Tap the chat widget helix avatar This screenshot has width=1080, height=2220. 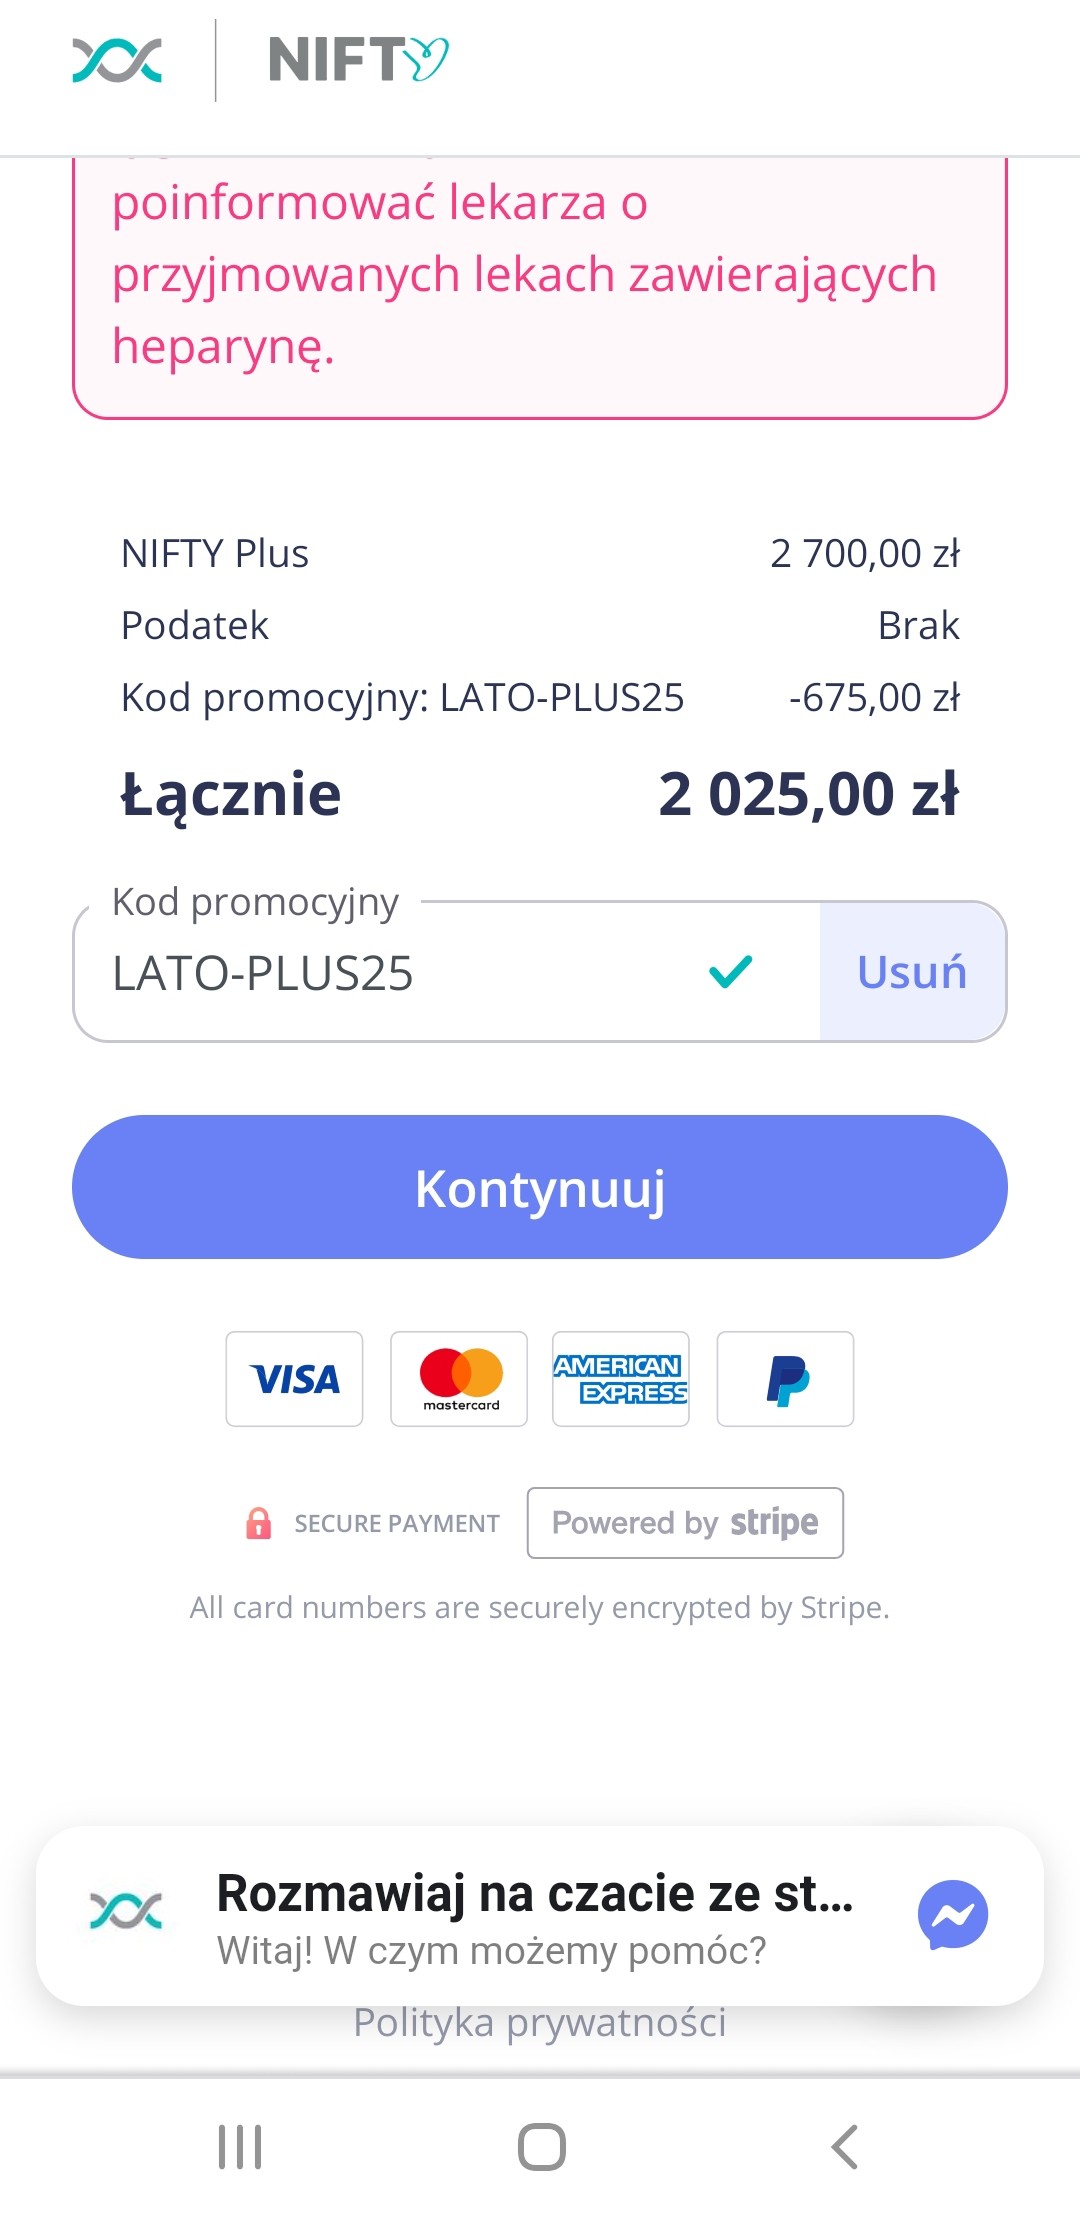coord(126,1911)
